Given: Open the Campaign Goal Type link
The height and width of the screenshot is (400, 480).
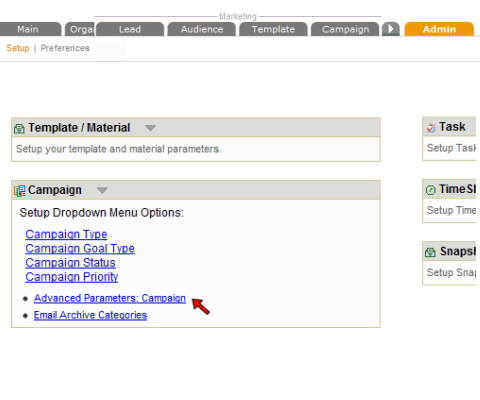Looking at the screenshot, I should click(80, 249).
